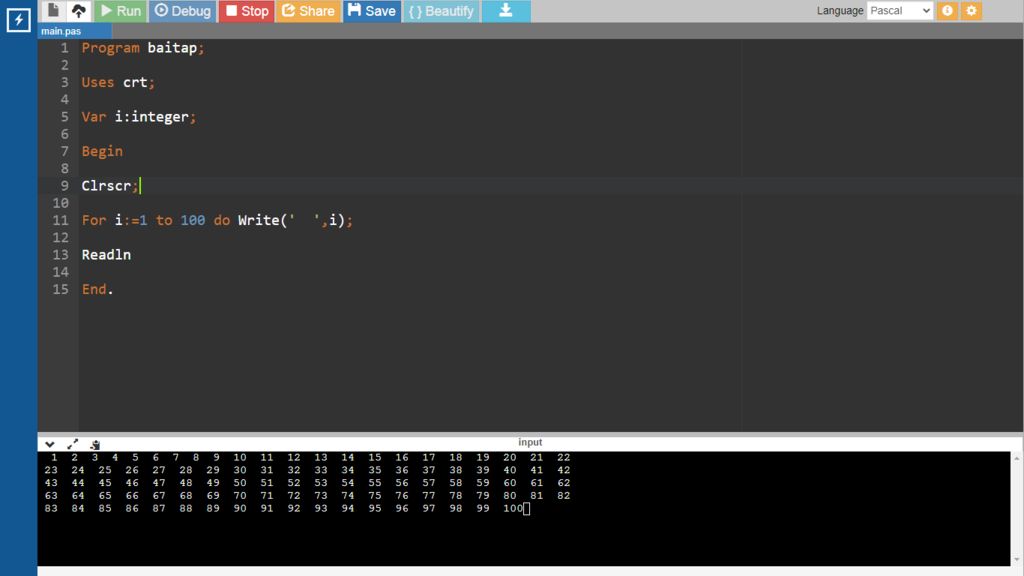Open settings with the orange gear icon

[x=972, y=10]
